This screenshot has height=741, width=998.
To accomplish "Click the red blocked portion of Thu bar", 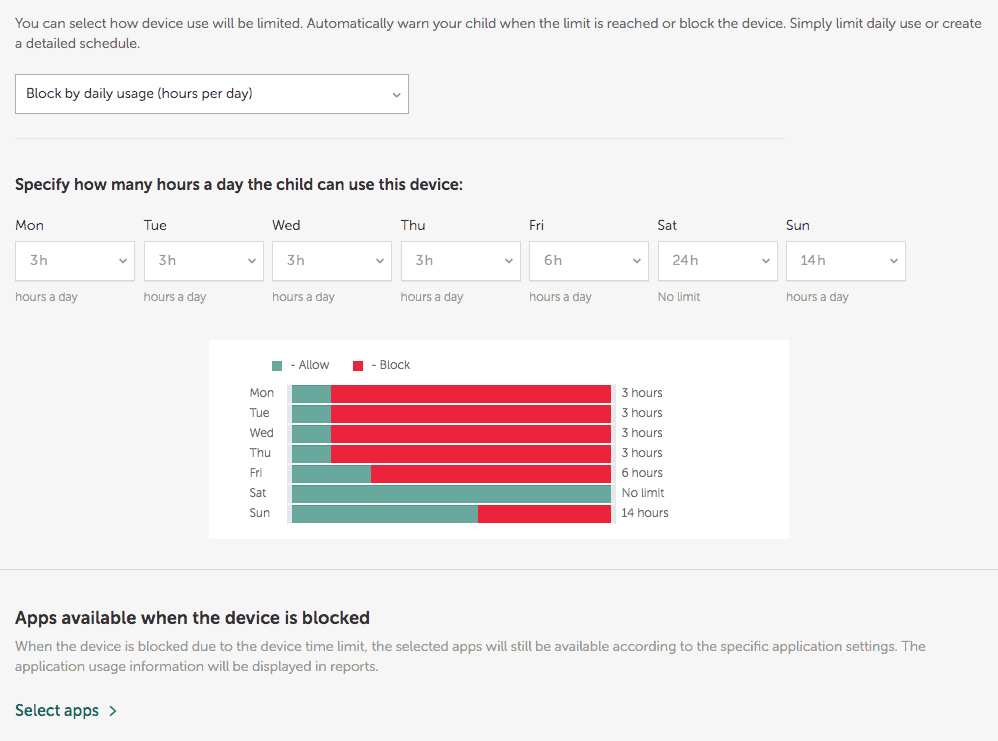I will (470, 454).
